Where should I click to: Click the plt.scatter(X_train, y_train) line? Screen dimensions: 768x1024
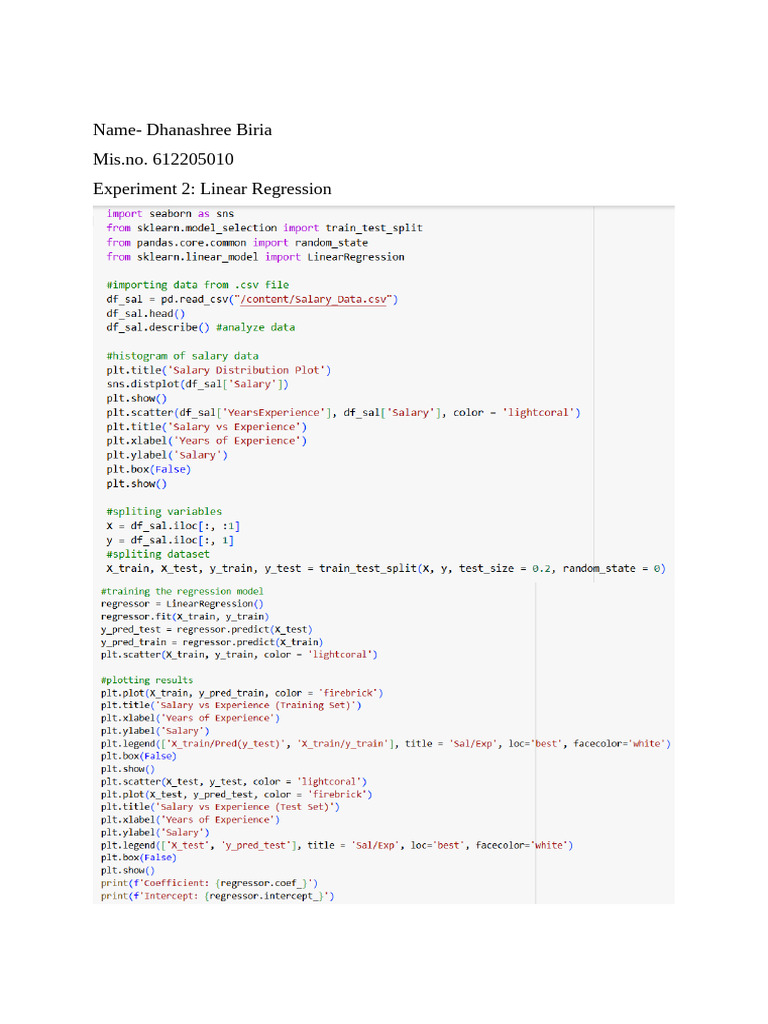[239, 655]
